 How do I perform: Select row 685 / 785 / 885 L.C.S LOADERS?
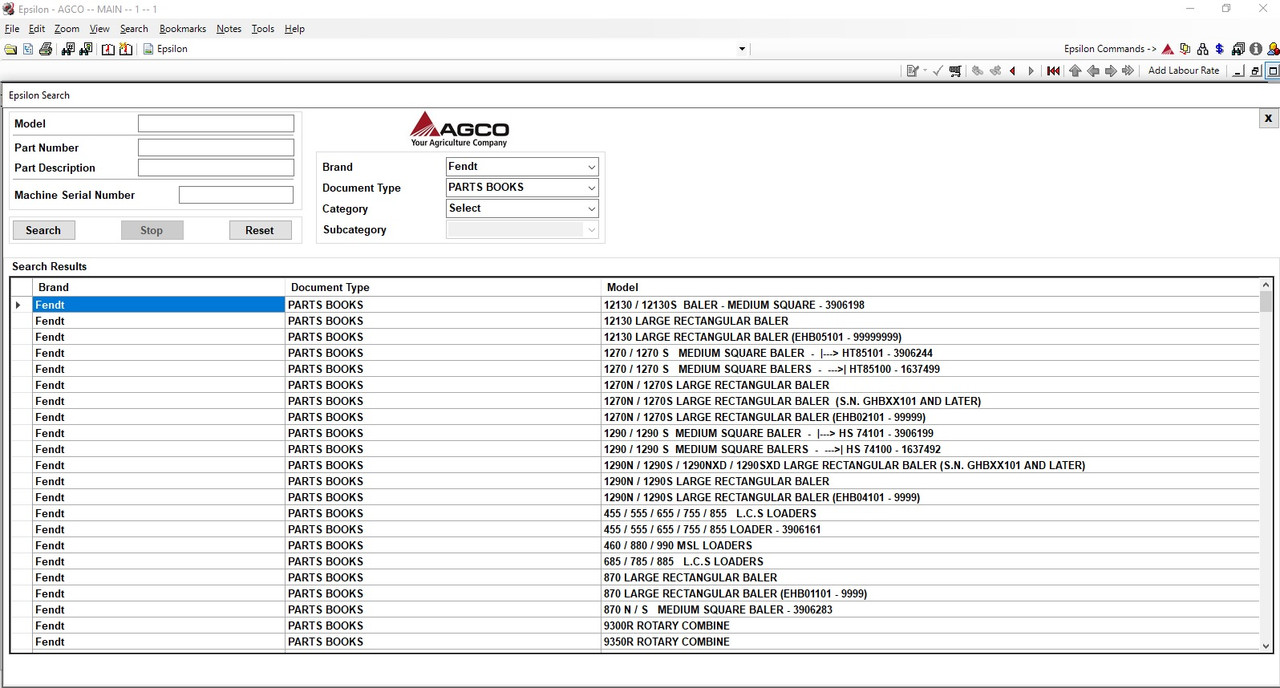636,562
